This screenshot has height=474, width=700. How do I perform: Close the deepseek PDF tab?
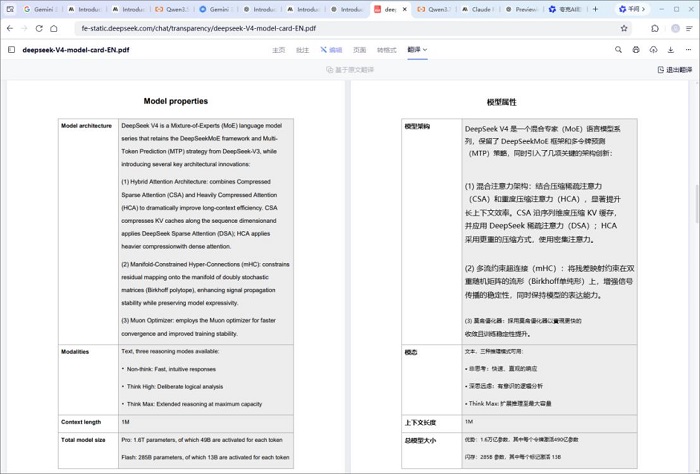coord(405,9)
